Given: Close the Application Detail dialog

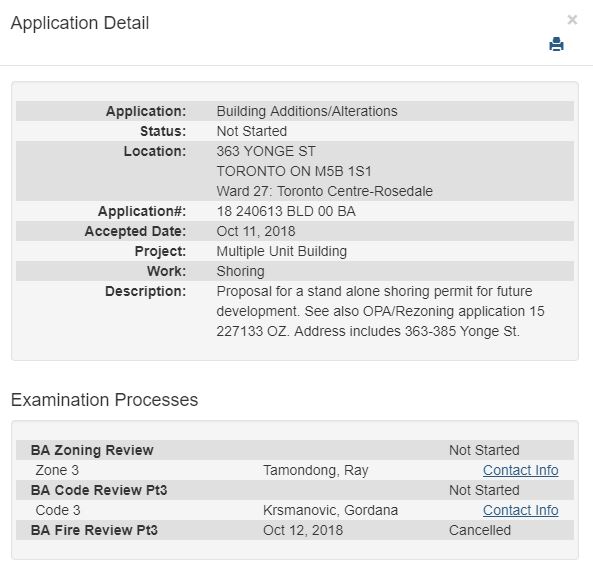Looking at the screenshot, I should (572, 20).
